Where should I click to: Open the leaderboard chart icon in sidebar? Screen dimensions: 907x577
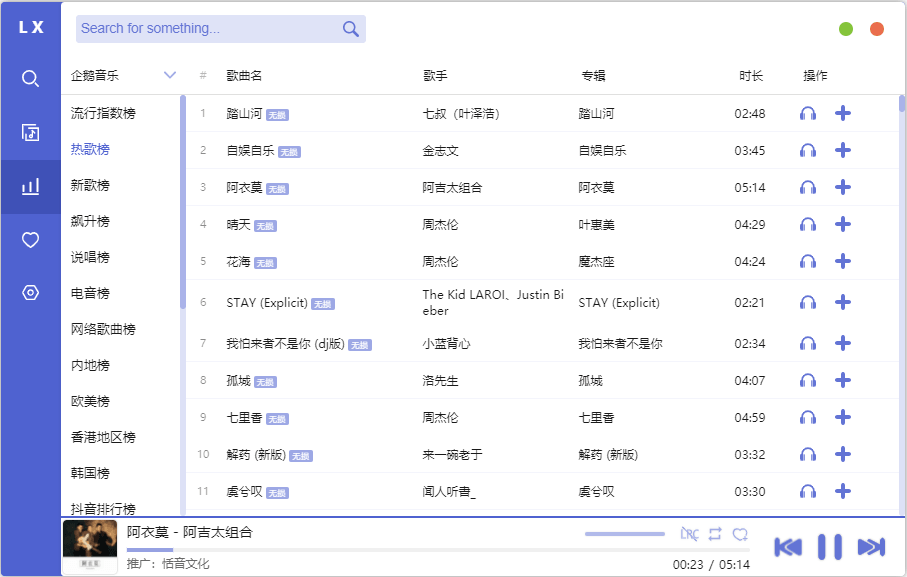[x=30, y=187]
